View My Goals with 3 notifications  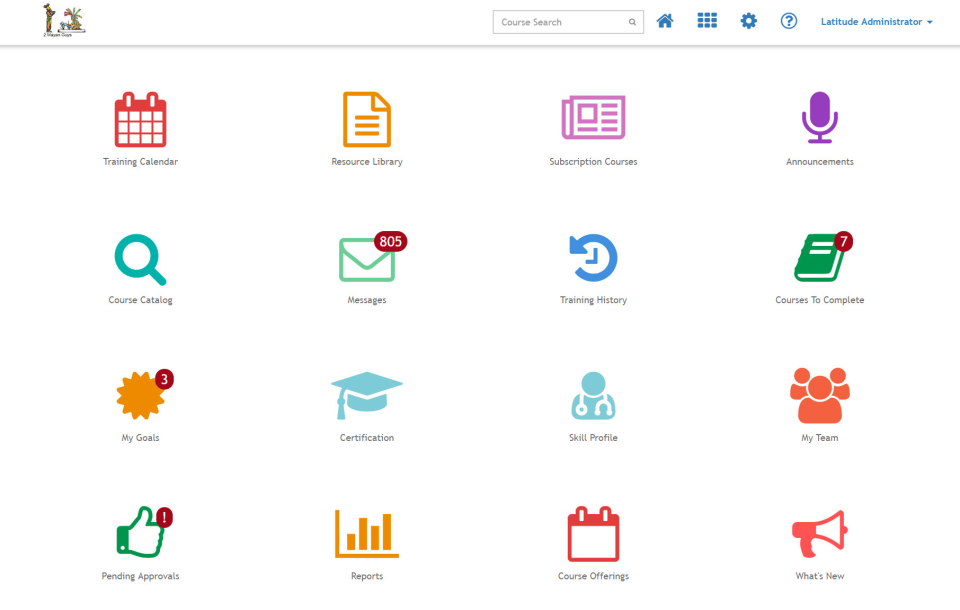point(140,396)
